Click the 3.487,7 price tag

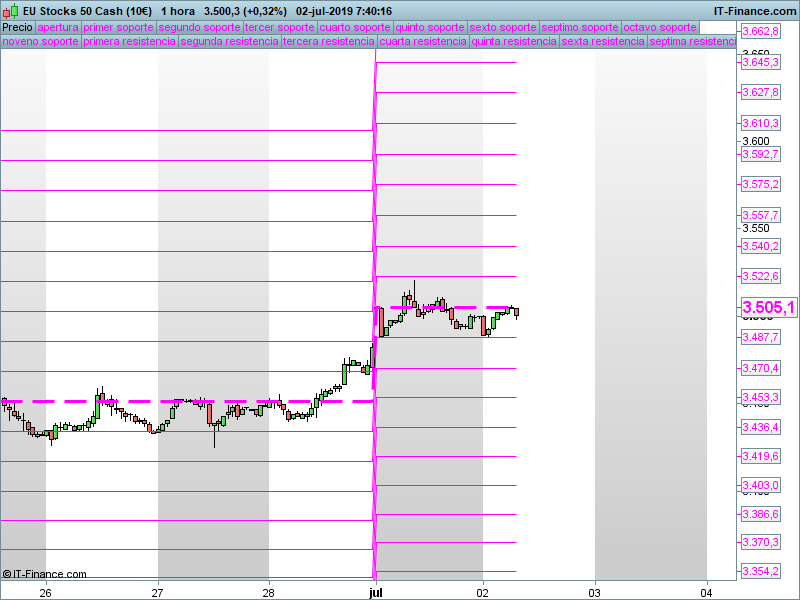click(760, 337)
